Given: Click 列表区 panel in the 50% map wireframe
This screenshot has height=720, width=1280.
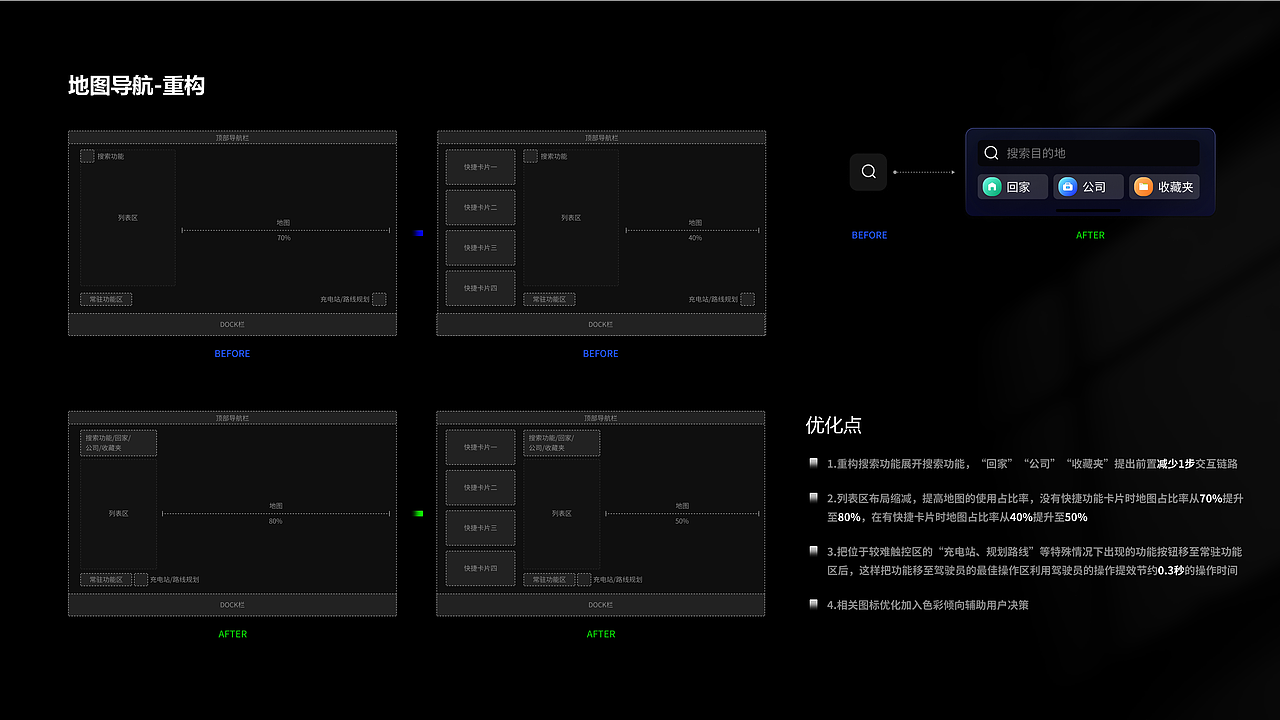Looking at the screenshot, I should (x=561, y=513).
